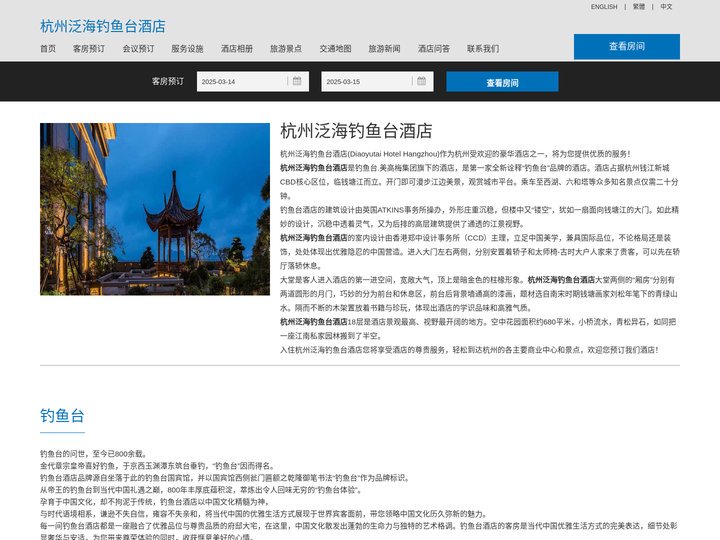Click 查看房间 button in dark booking bar

pos(502,82)
